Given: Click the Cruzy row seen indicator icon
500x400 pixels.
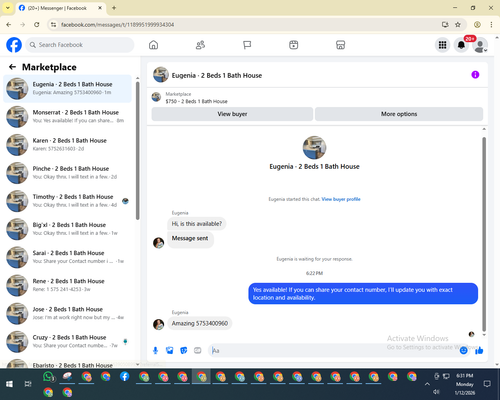Looking at the screenshot, I should click(125, 341).
